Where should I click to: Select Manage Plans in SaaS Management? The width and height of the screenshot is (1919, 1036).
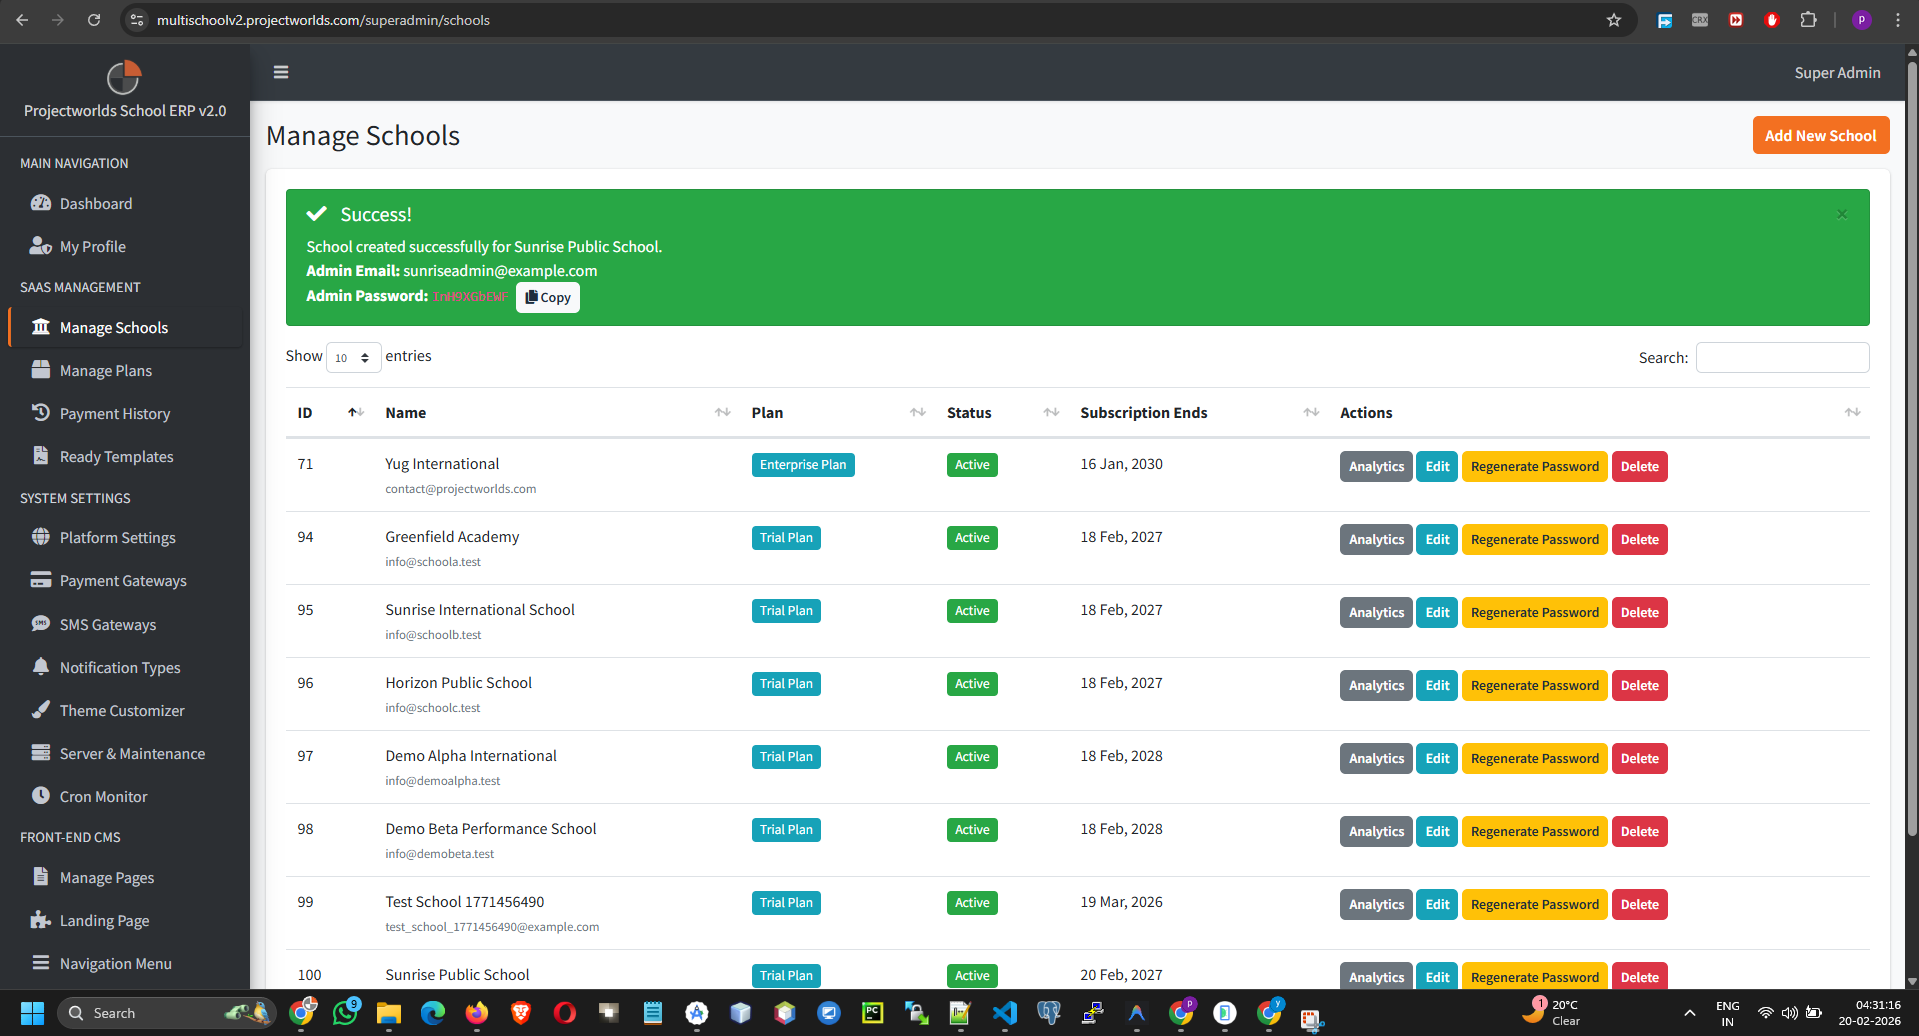click(103, 370)
